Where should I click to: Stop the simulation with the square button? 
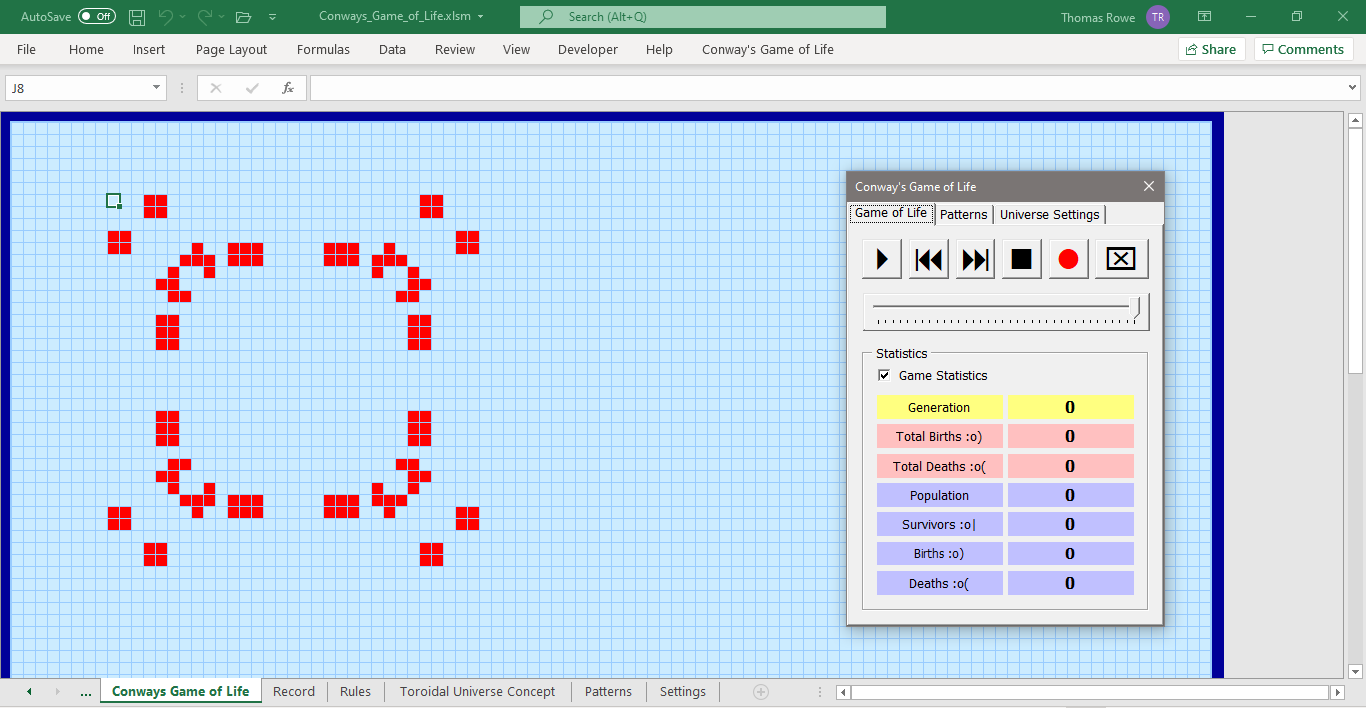pos(1022,259)
